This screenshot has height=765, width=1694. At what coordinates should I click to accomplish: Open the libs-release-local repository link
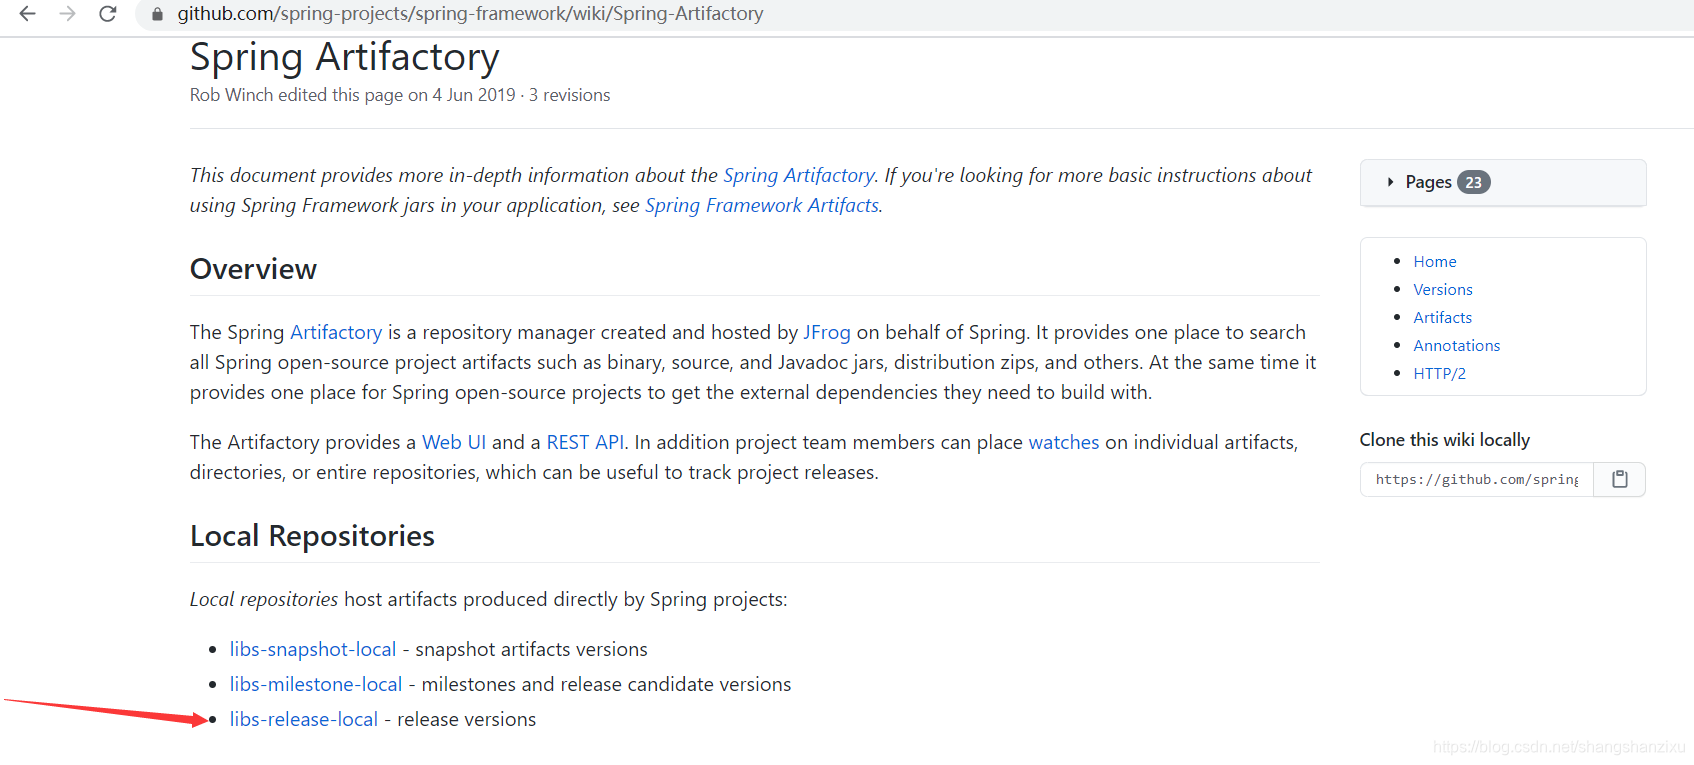[x=304, y=719]
